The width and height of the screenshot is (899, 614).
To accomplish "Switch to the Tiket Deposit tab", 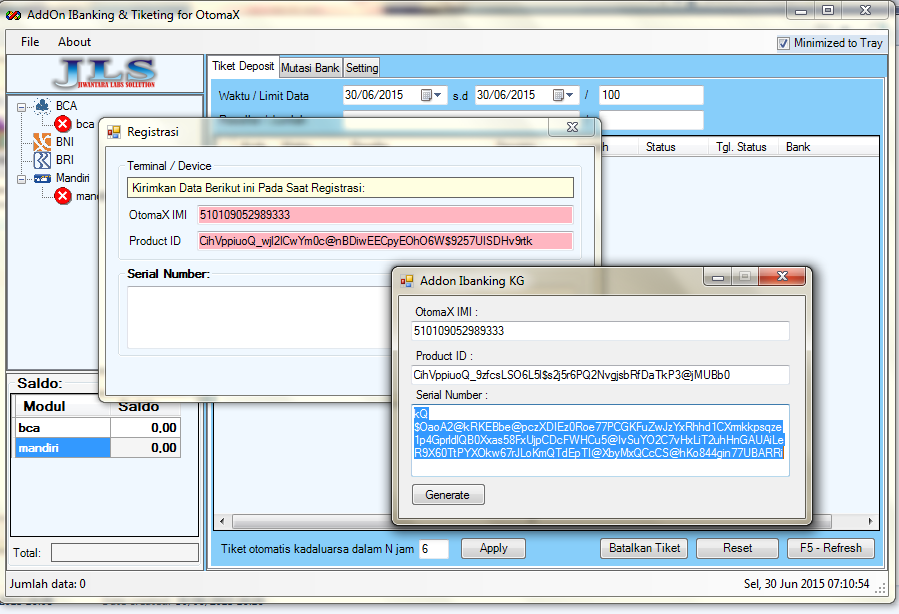I will (x=243, y=66).
